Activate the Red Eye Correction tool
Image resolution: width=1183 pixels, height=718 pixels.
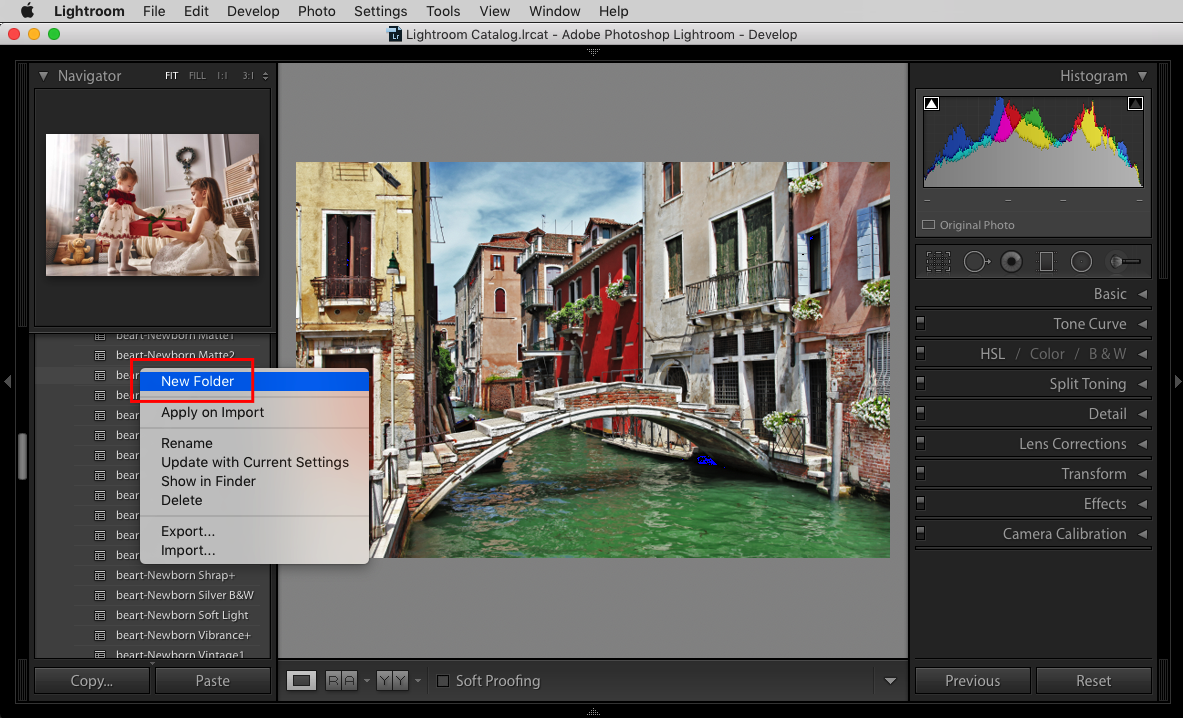point(1012,262)
